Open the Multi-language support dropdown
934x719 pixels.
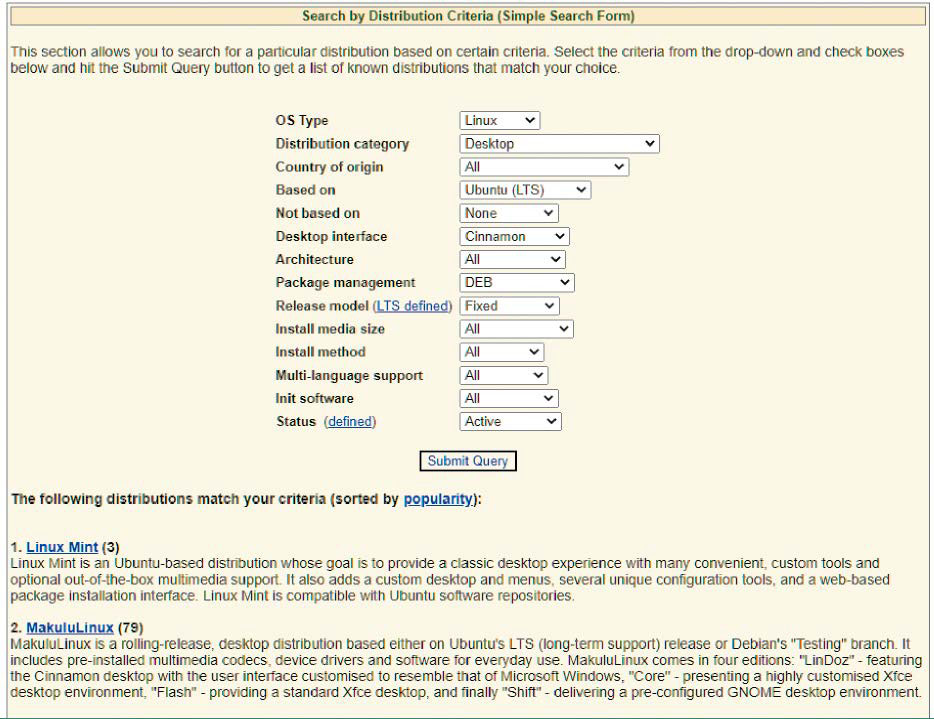[x=504, y=376]
